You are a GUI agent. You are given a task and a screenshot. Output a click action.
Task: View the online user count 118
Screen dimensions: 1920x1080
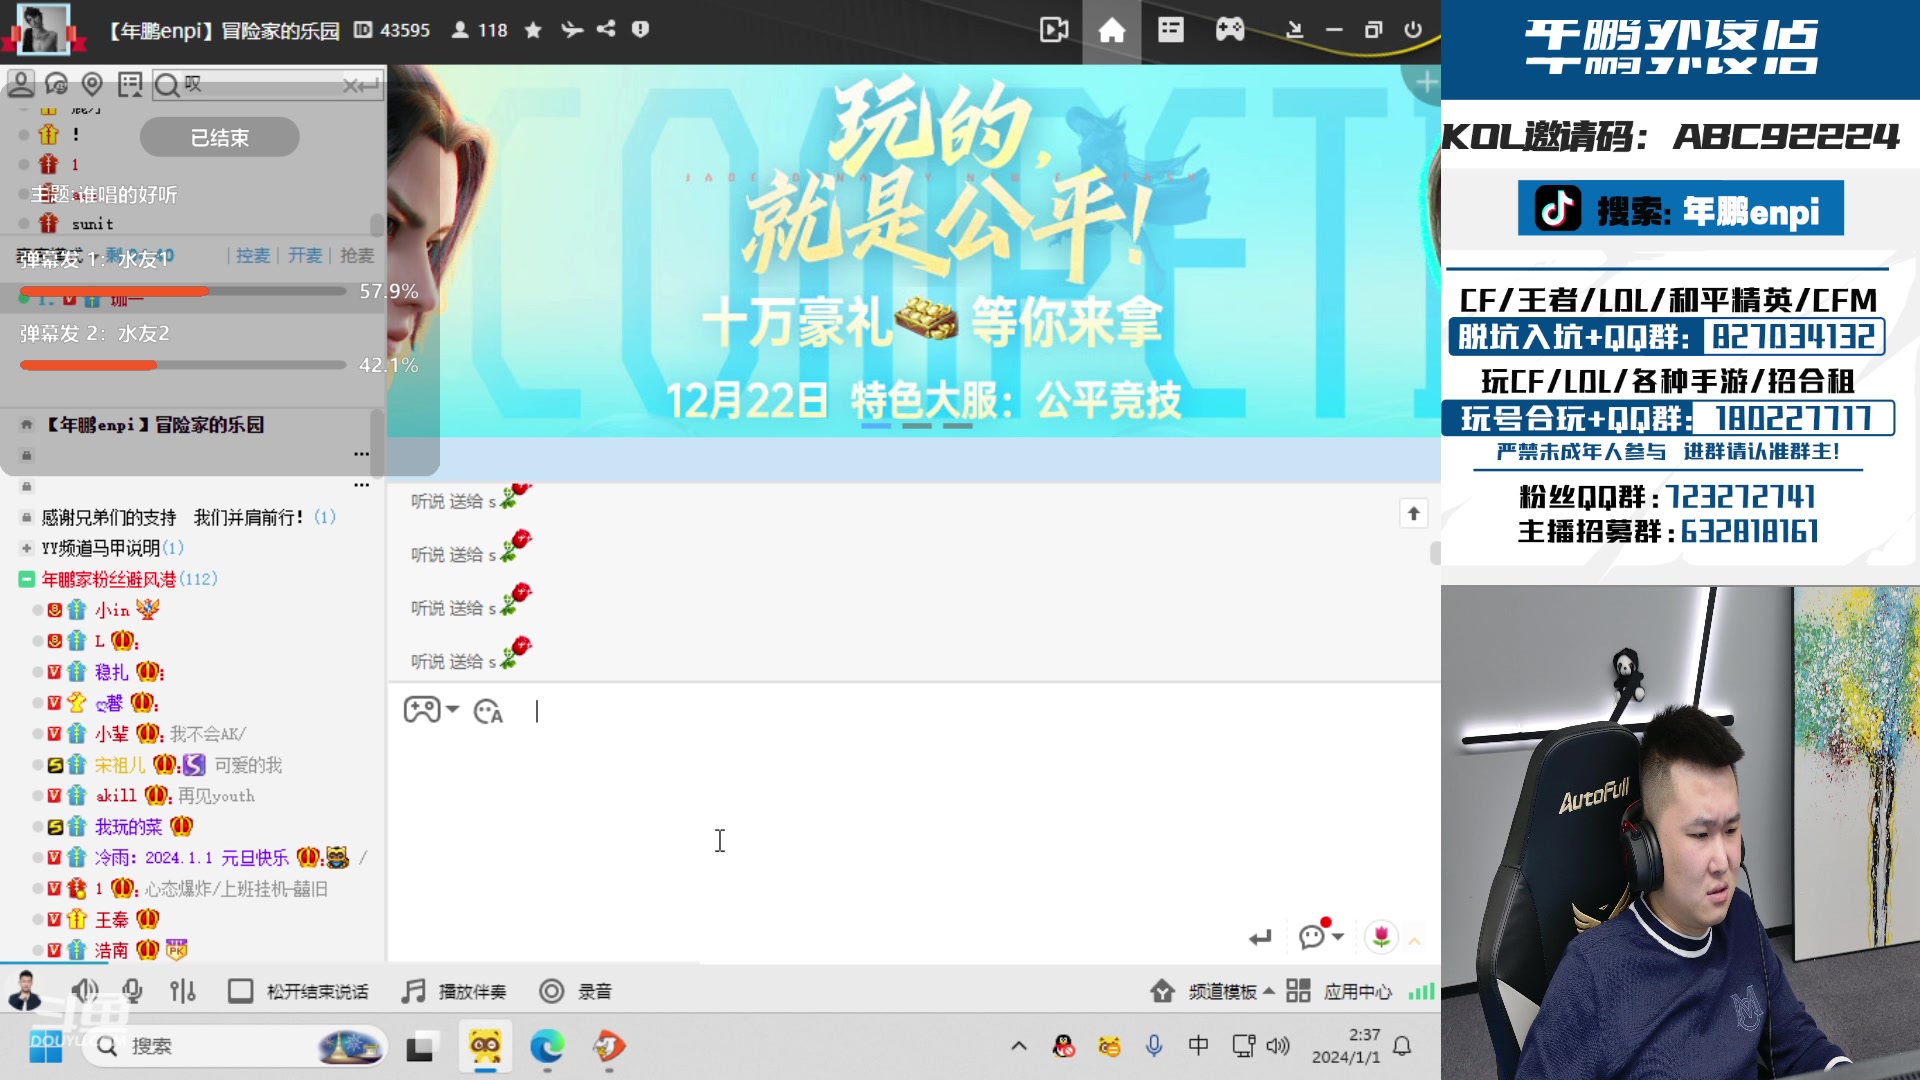pos(480,30)
